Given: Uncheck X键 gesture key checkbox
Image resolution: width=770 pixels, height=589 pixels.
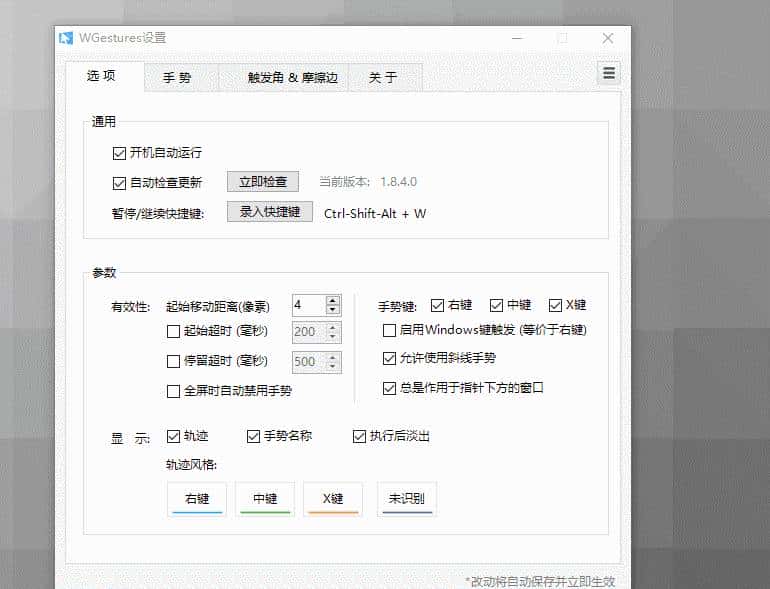Looking at the screenshot, I should click(555, 306).
